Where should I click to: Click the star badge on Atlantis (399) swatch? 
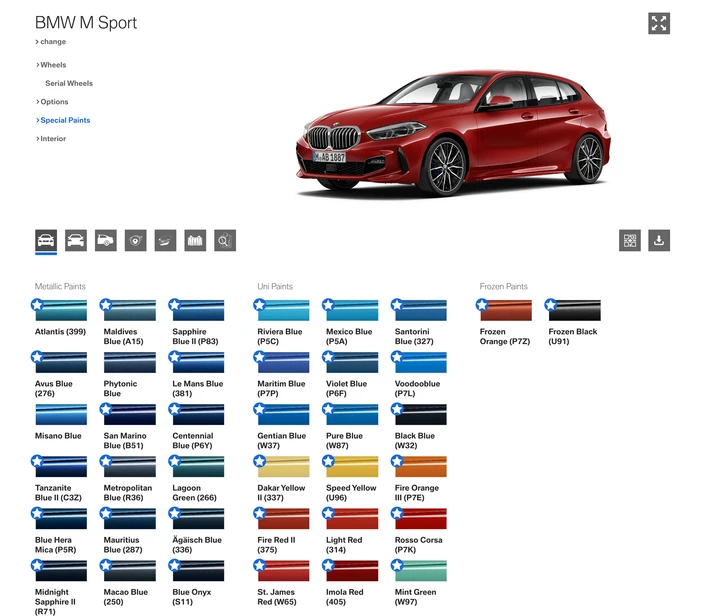37,304
